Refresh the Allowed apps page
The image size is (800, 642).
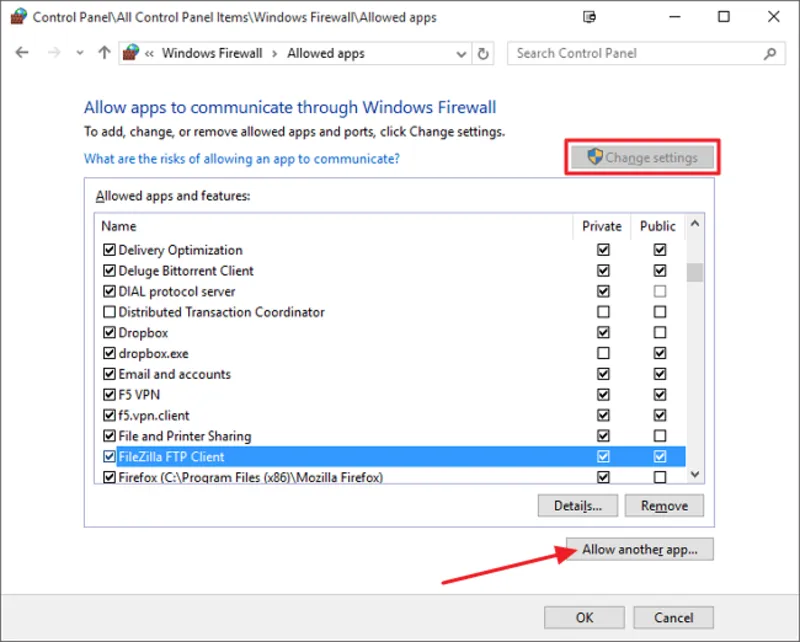[x=483, y=53]
